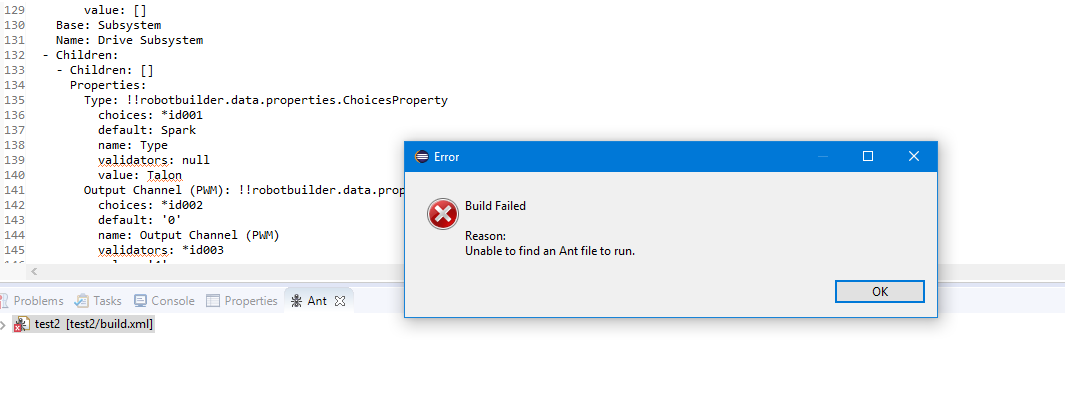Screen dimensions: 1065x405
Task: Maximize the Error dialog
Action: (867, 156)
